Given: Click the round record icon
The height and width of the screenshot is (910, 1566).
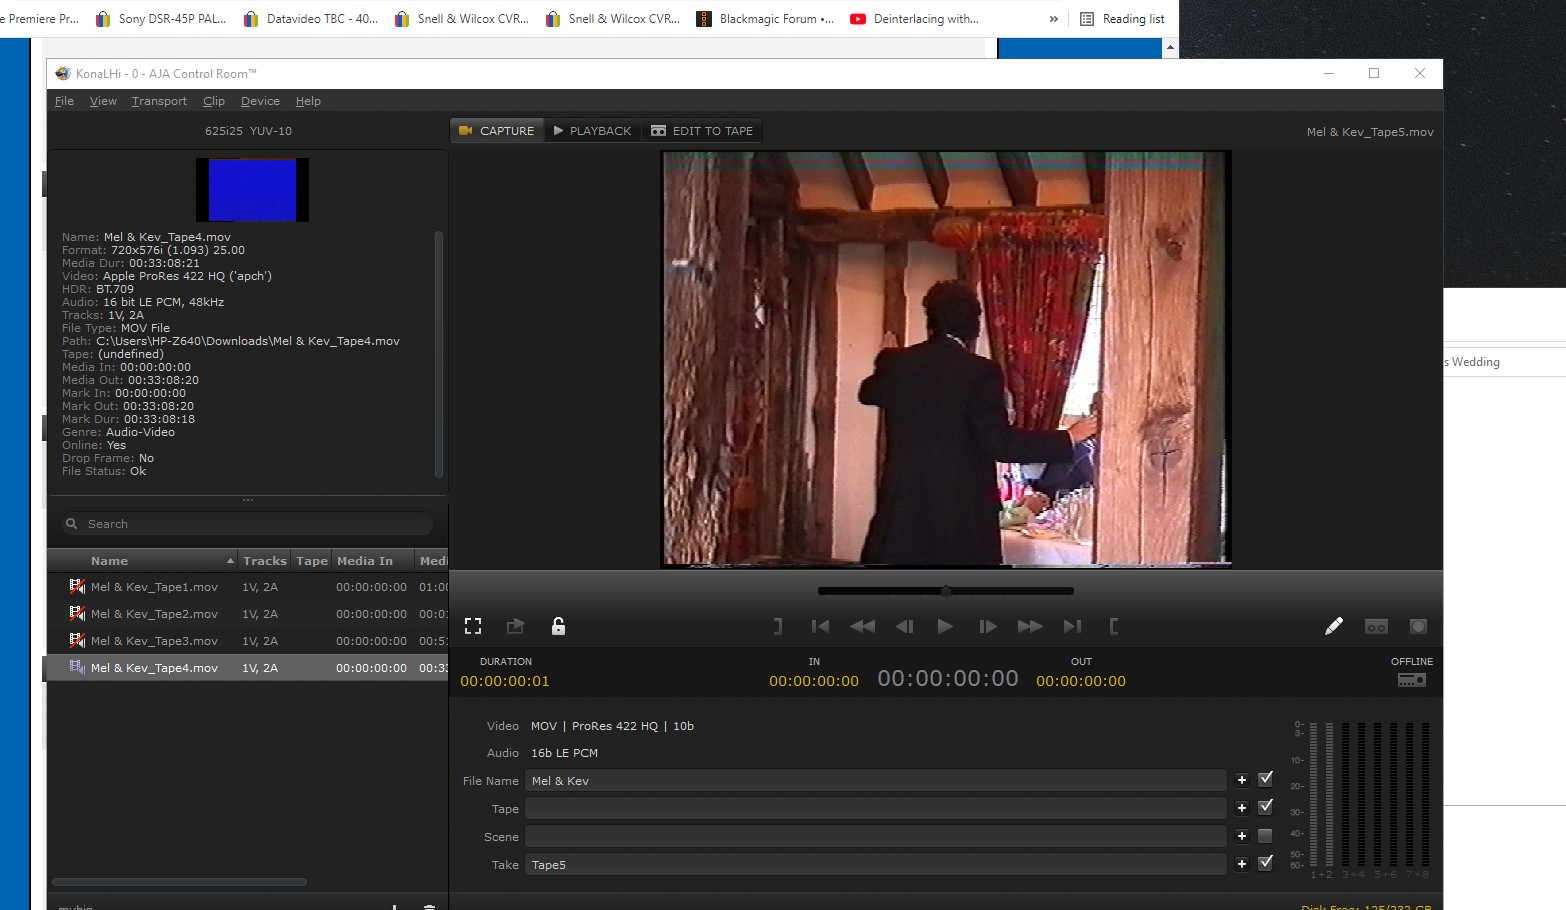Looking at the screenshot, I should (1418, 626).
